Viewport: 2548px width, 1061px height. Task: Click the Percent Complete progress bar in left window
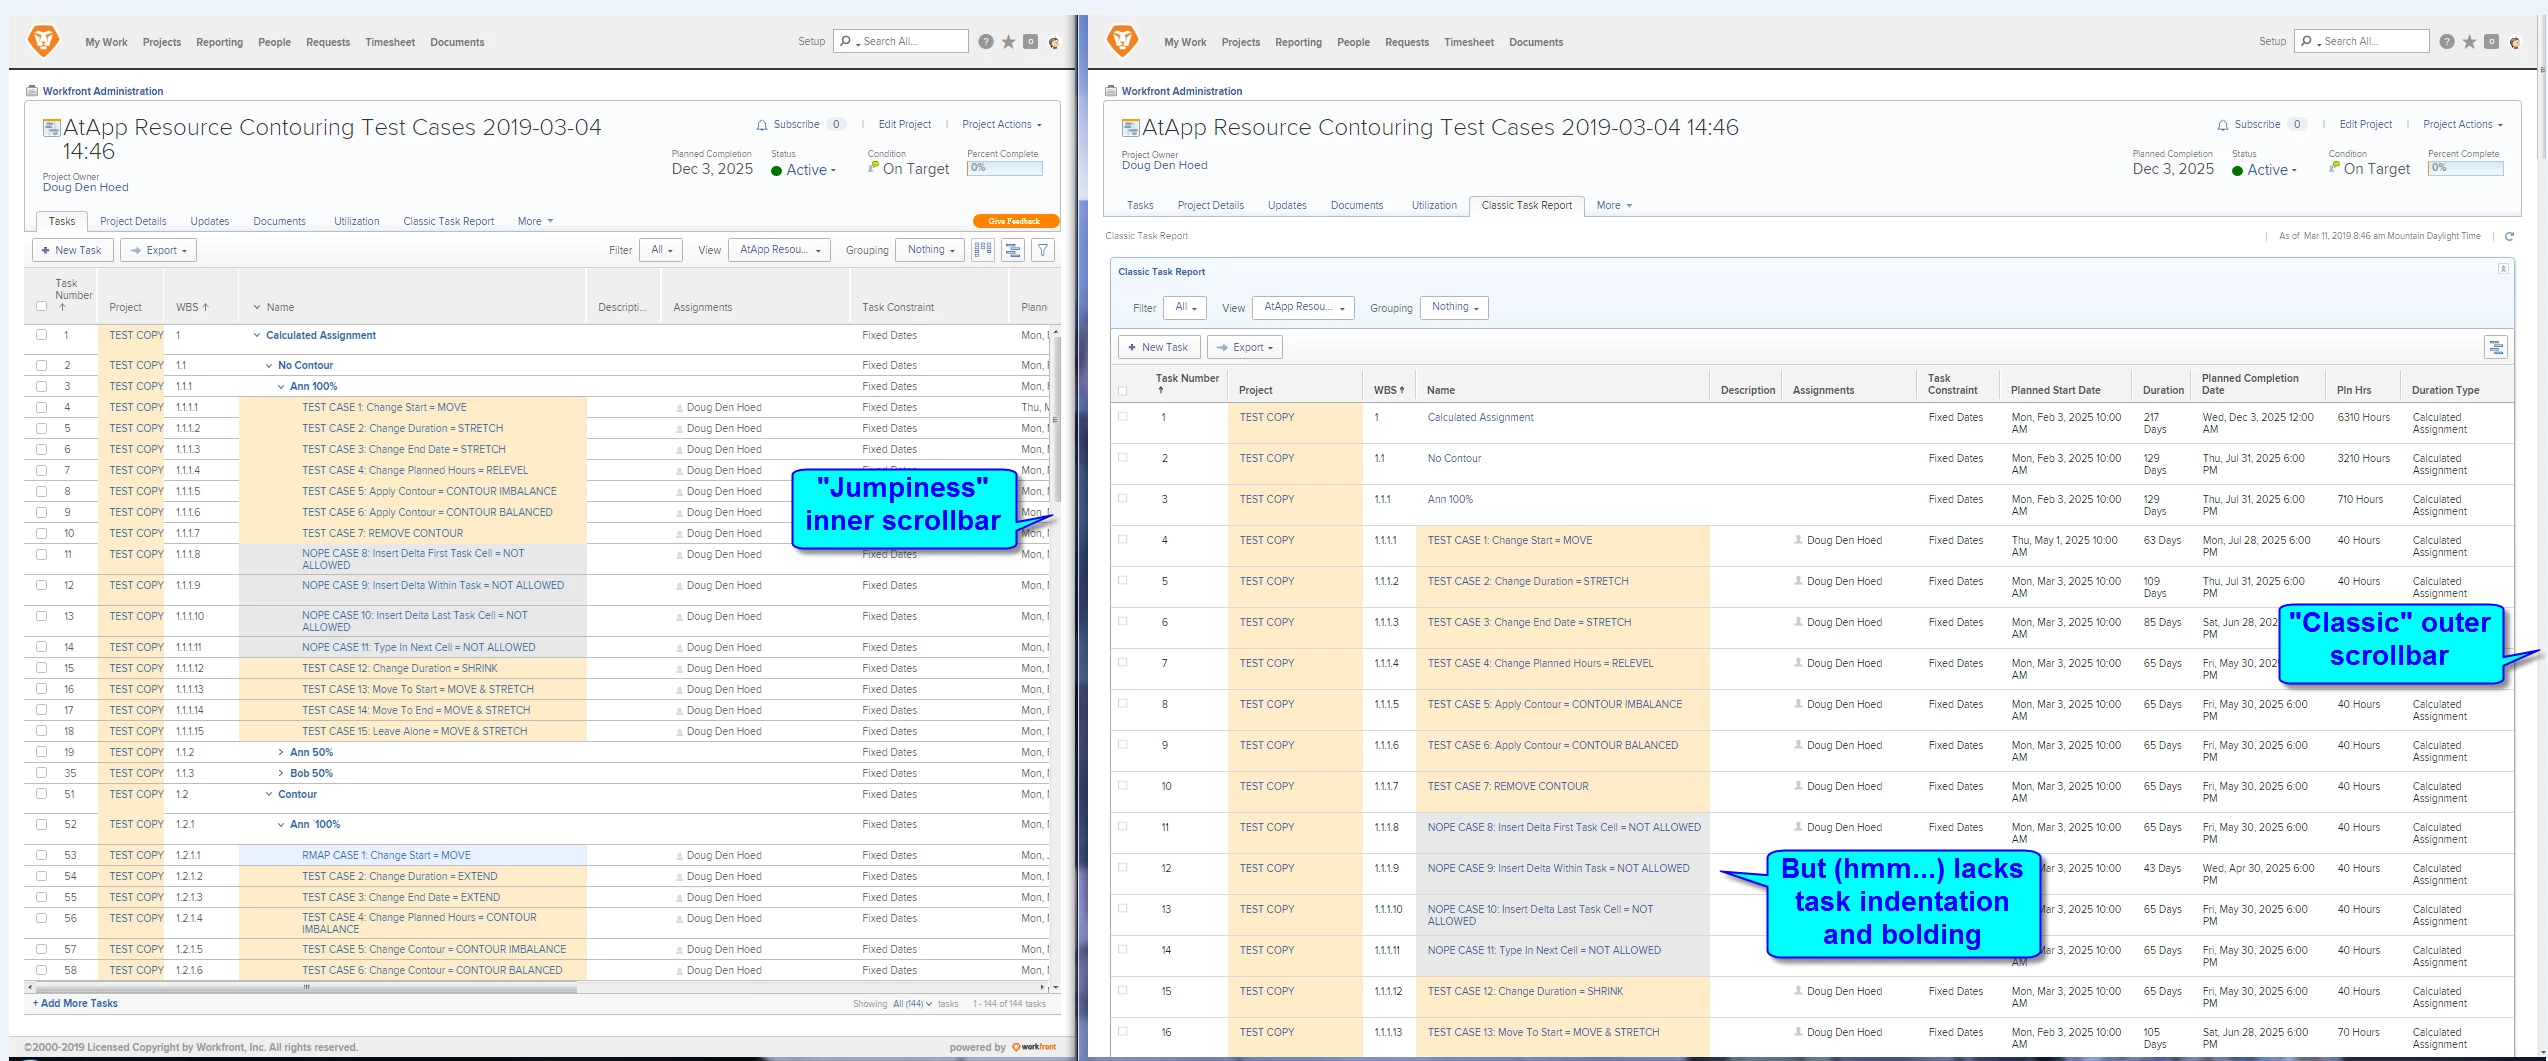point(1005,168)
